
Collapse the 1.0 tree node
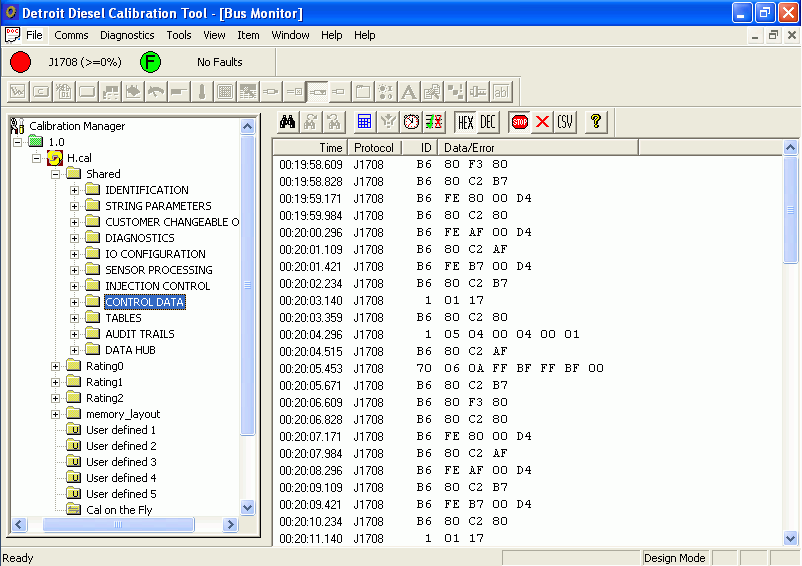[18, 142]
